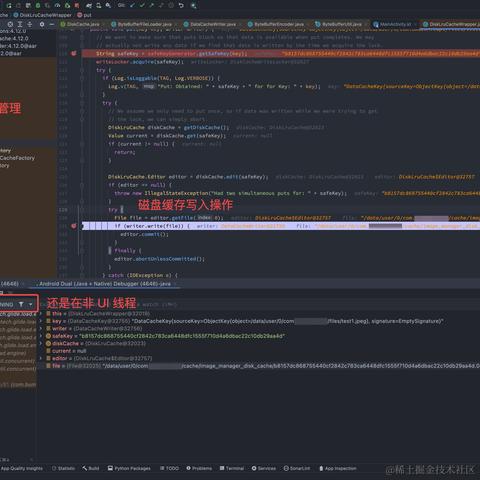The width and height of the screenshot is (480, 480).
Task: Switch to the ByteBufferFileLoader.java tab
Action: click(x=142, y=24)
